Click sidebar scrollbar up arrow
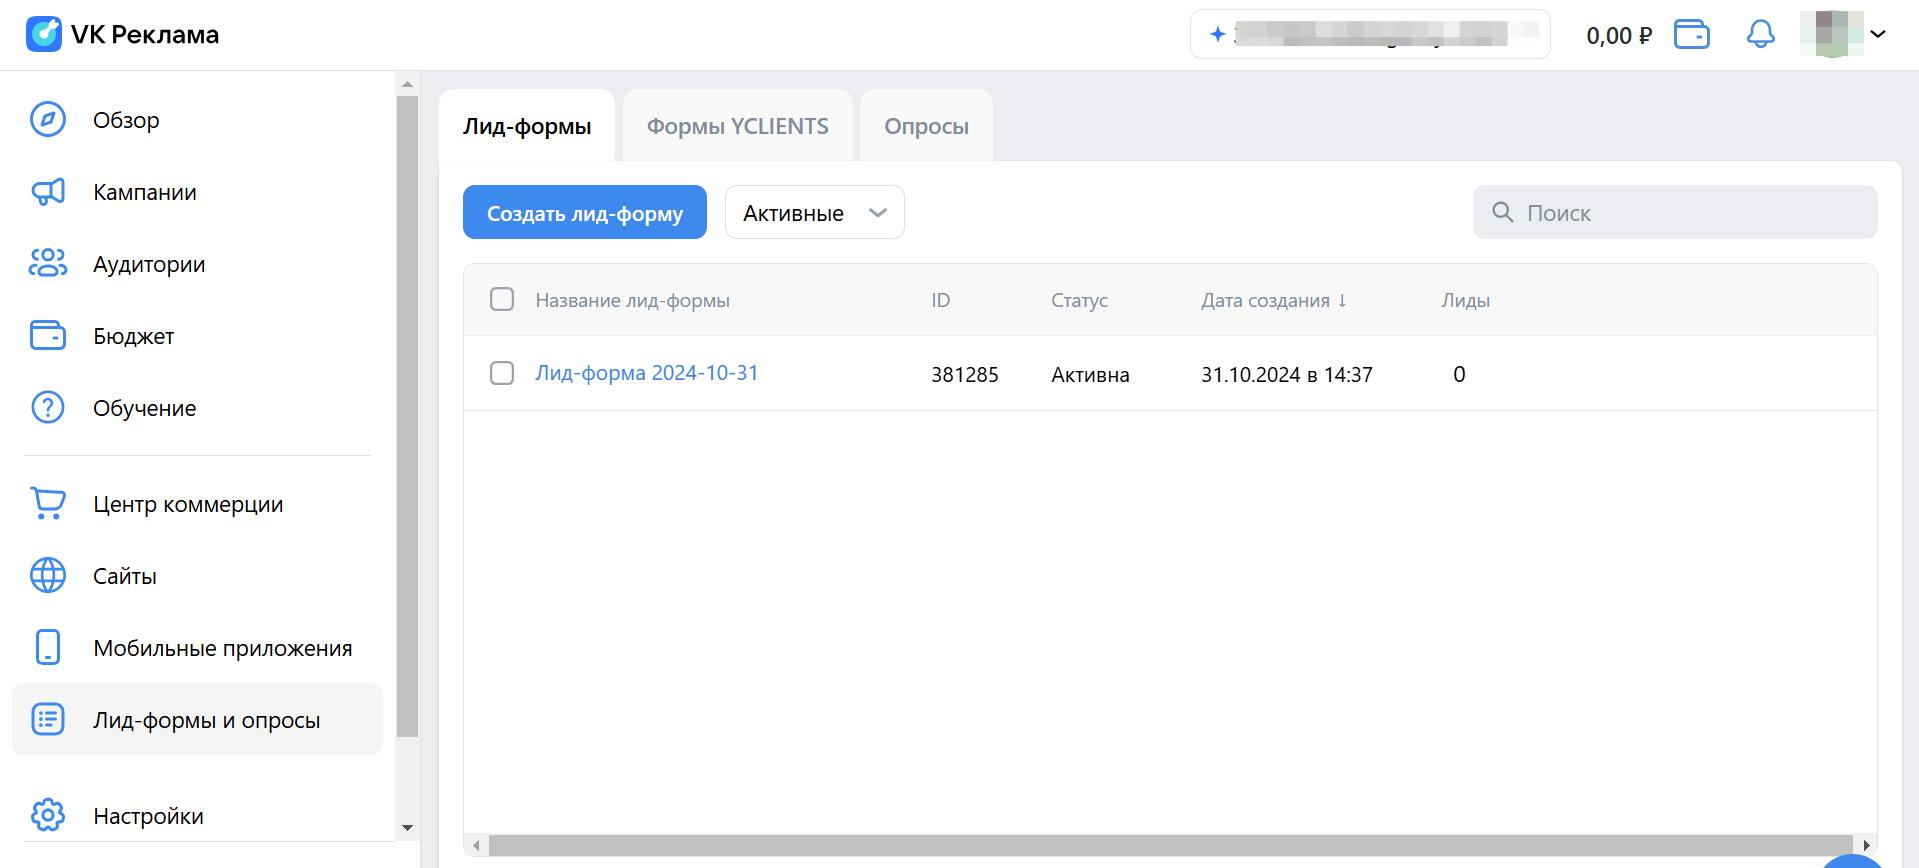This screenshot has height=868, width=1919. [407, 84]
